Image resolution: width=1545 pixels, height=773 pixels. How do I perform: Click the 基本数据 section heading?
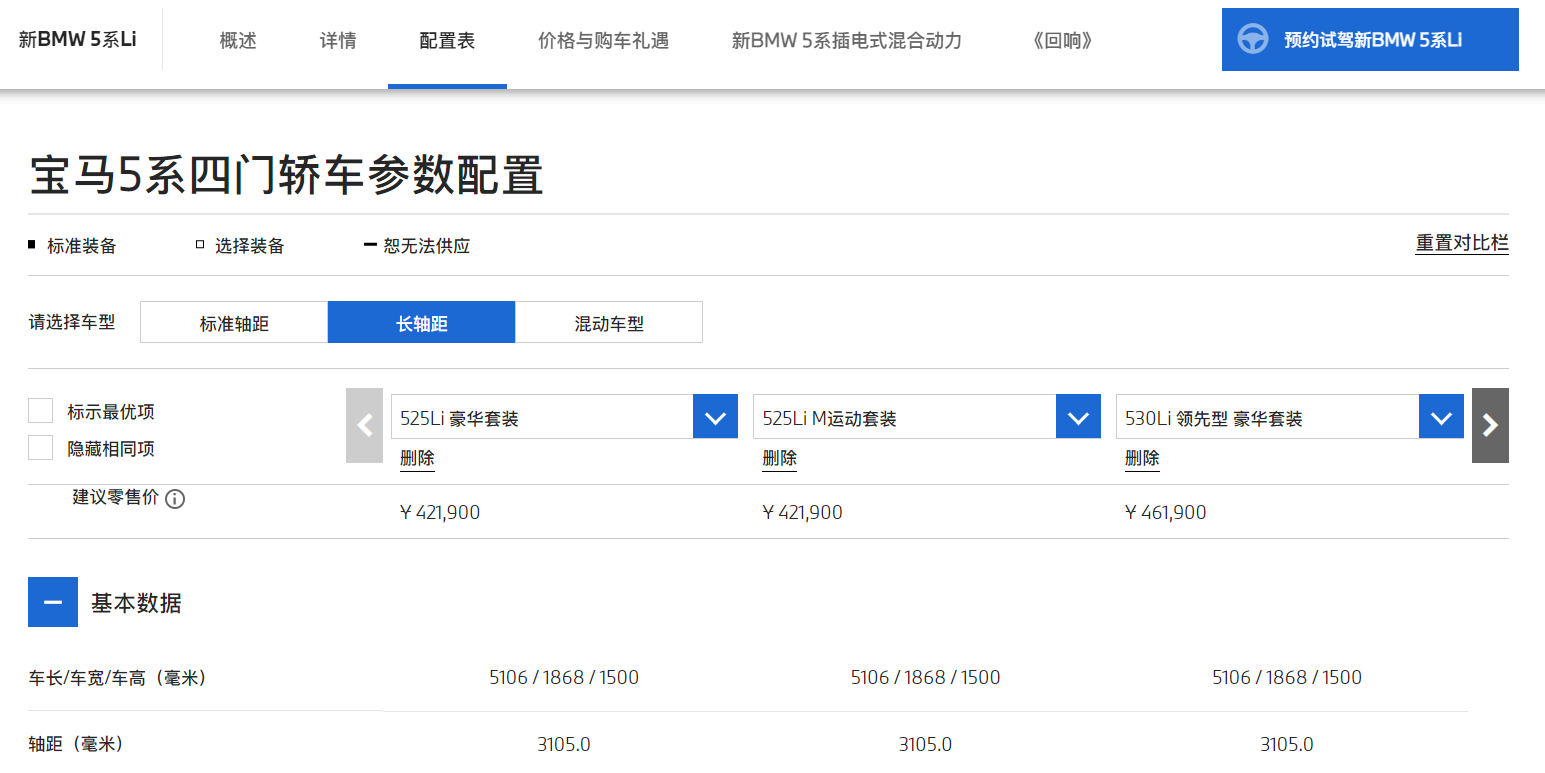[x=136, y=603]
